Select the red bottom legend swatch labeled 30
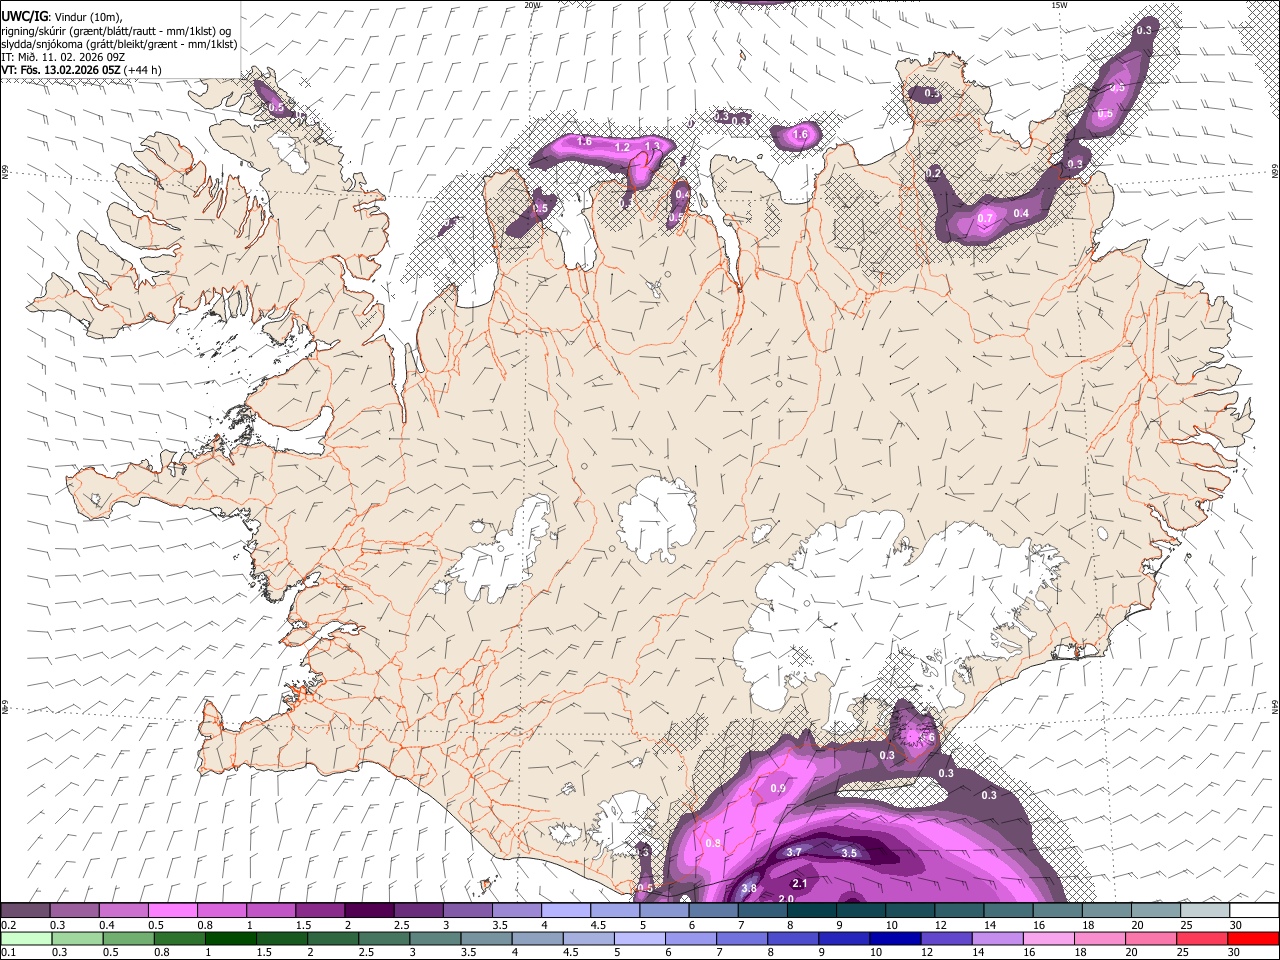The width and height of the screenshot is (1280, 960). 1252,938
